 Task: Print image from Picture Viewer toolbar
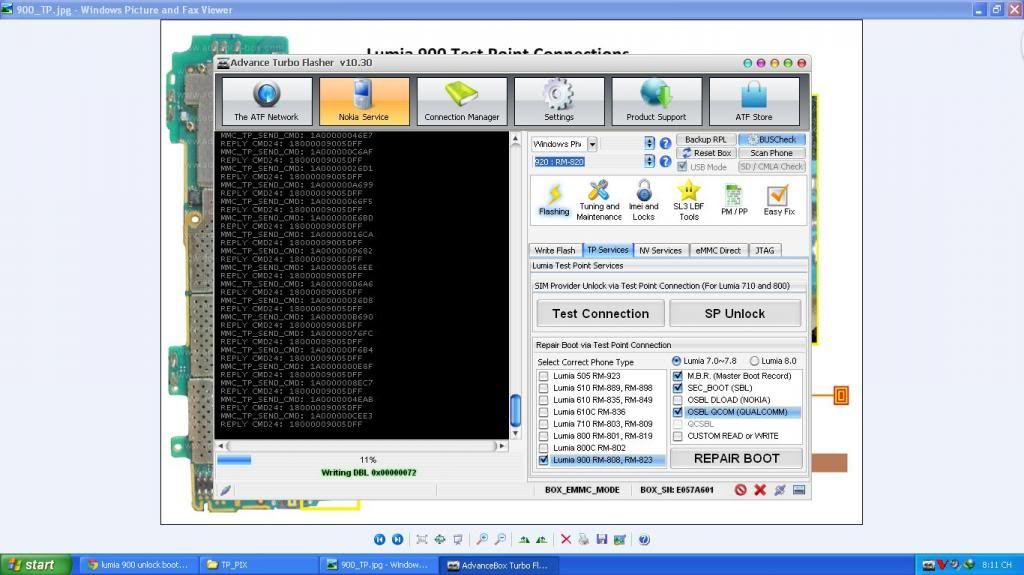[x=584, y=539]
